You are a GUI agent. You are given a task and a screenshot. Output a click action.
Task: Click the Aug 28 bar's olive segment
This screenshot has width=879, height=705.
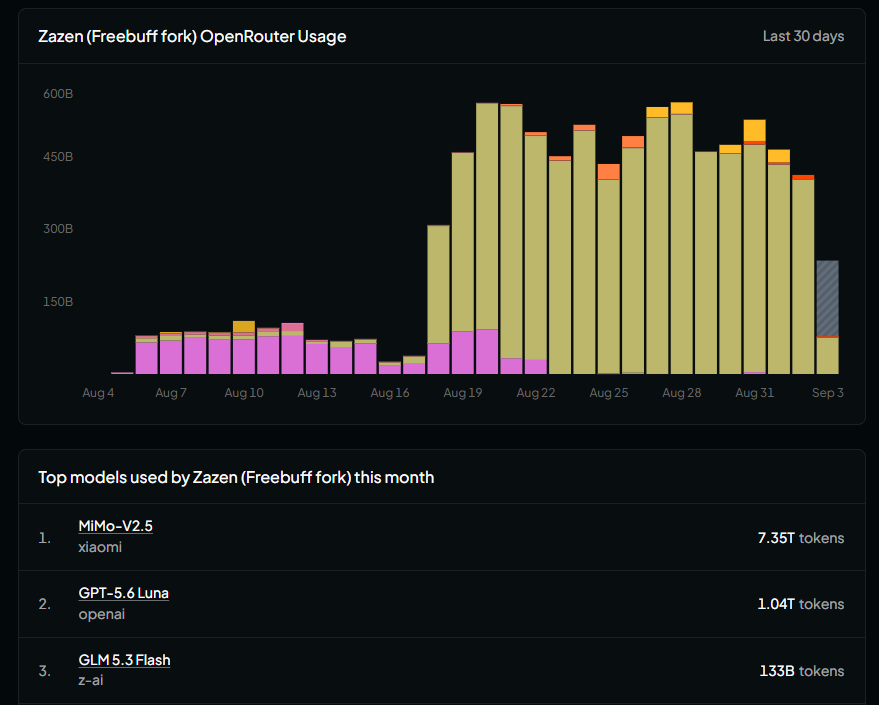682,244
